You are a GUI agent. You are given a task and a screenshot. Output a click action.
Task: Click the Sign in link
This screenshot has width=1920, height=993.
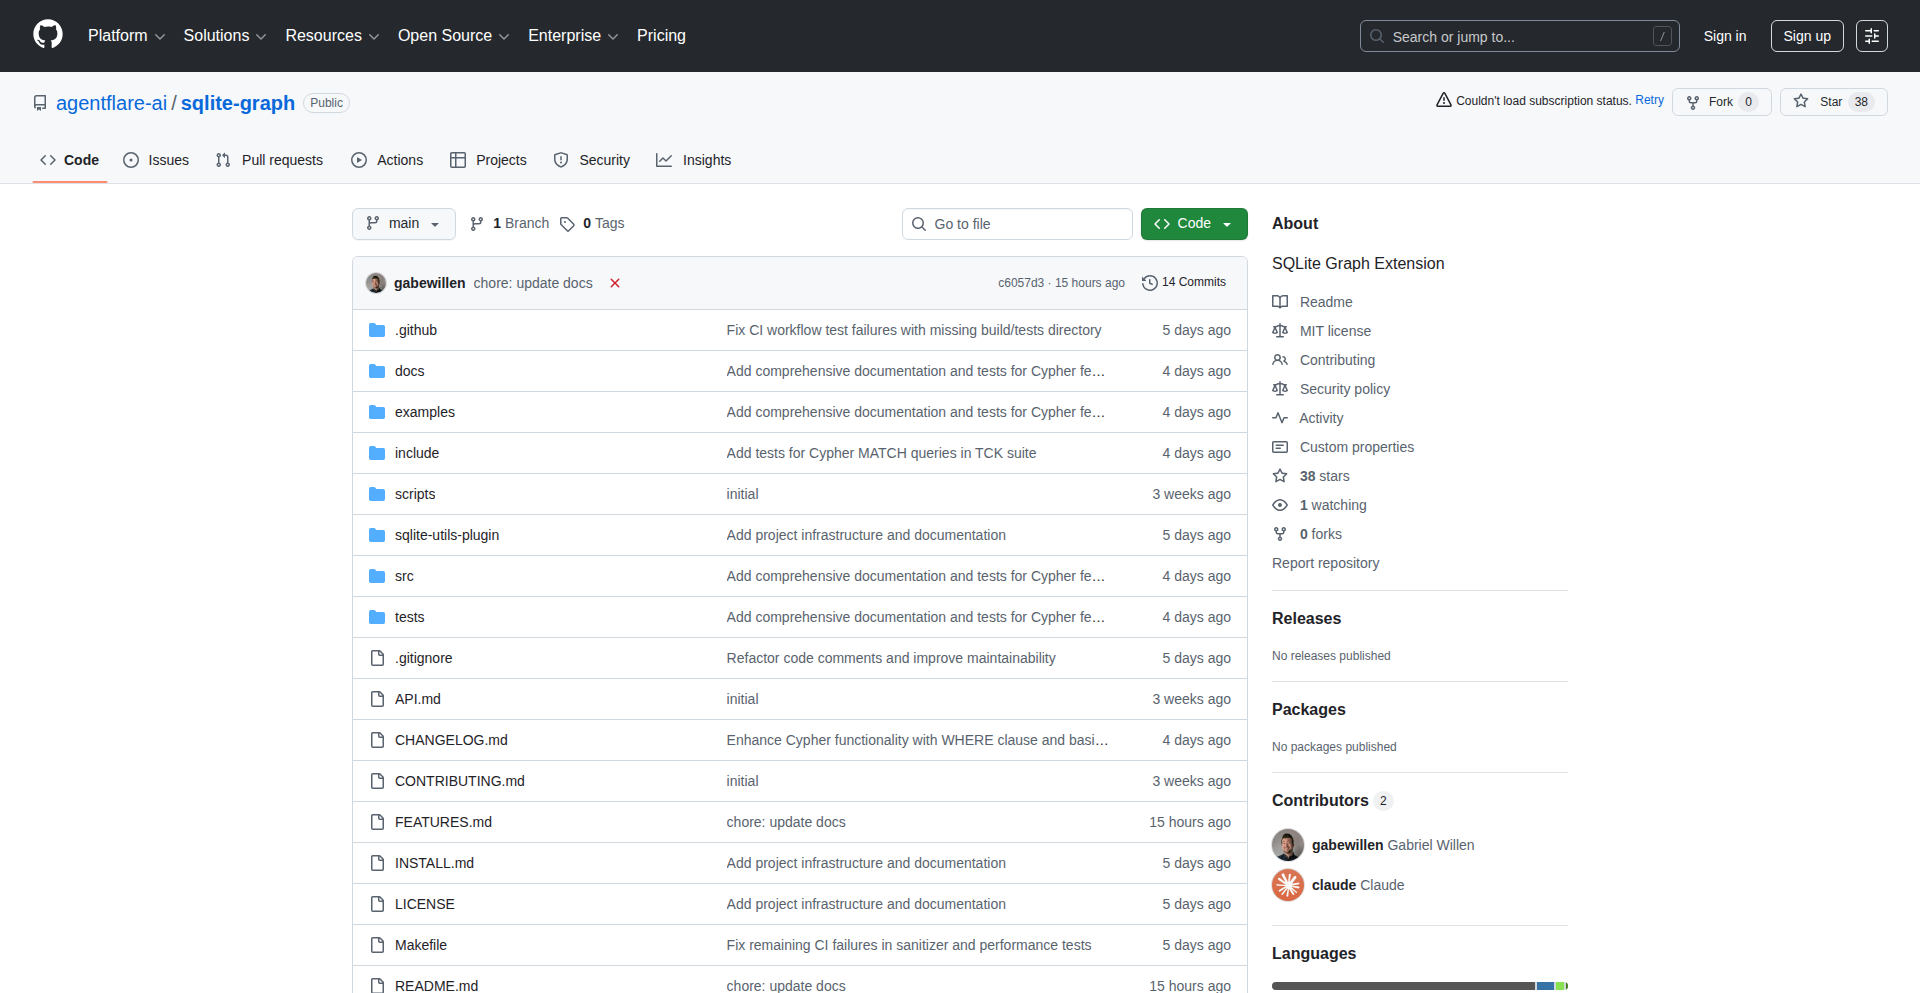pyautogui.click(x=1725, y=36)
